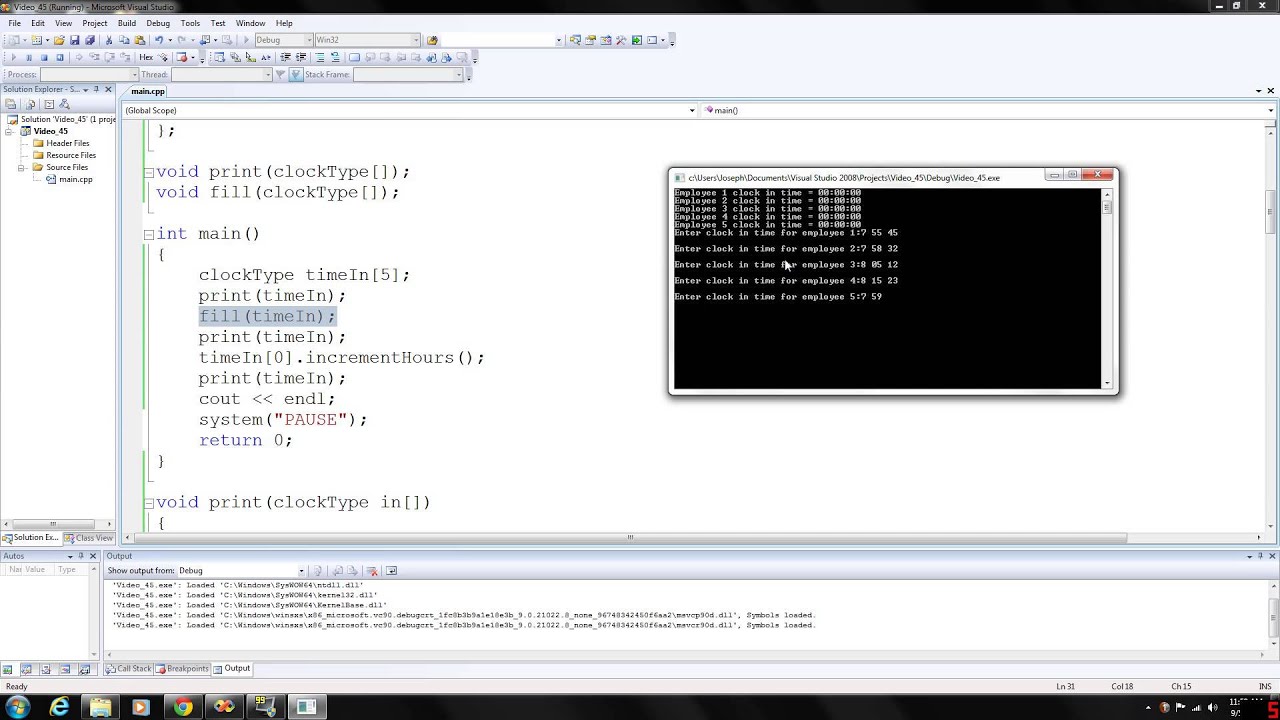The image size is (1280, 720).
Task: Click the Windows Start button
Action: point(18,707)
